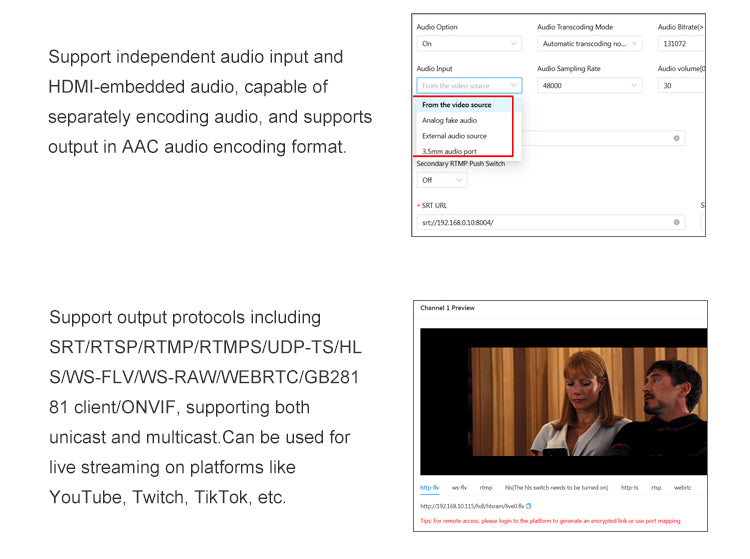
Task: Switch to the webrtc tab
Action: tap(683, 488)
